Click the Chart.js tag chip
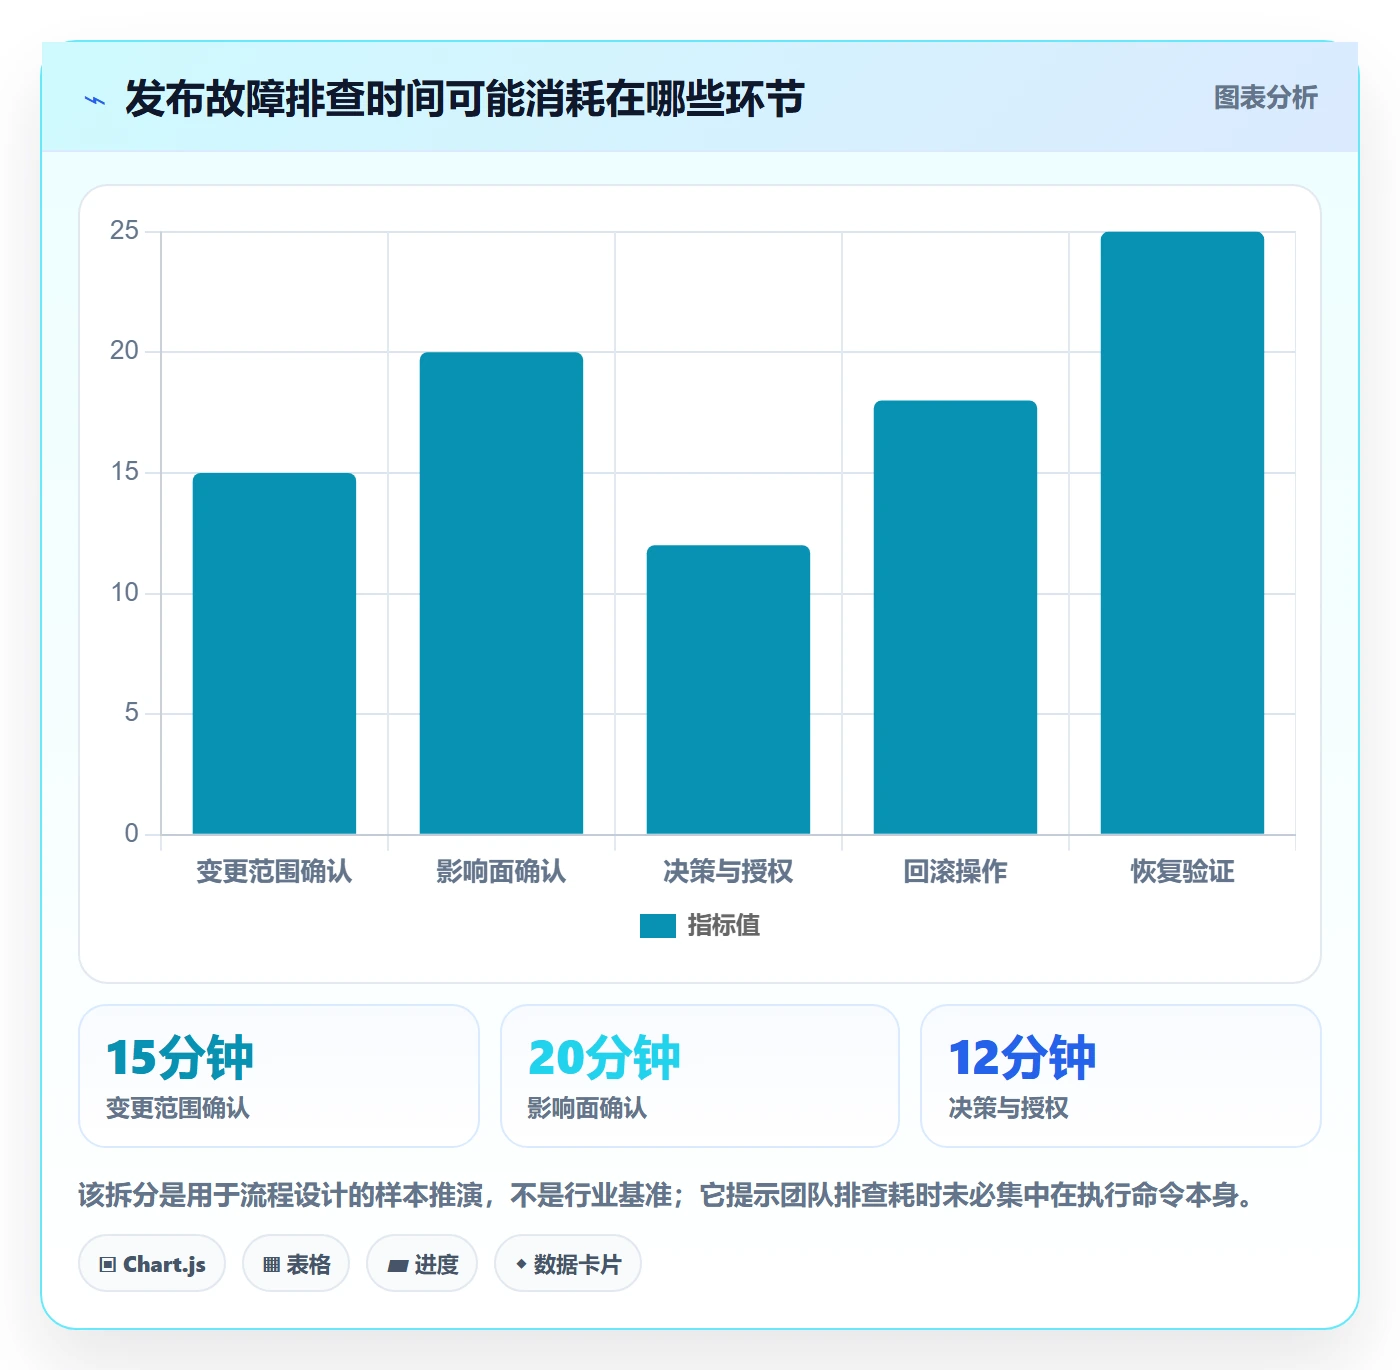The width and height of the screenshot is (1400, 1370). [152, 1264]
